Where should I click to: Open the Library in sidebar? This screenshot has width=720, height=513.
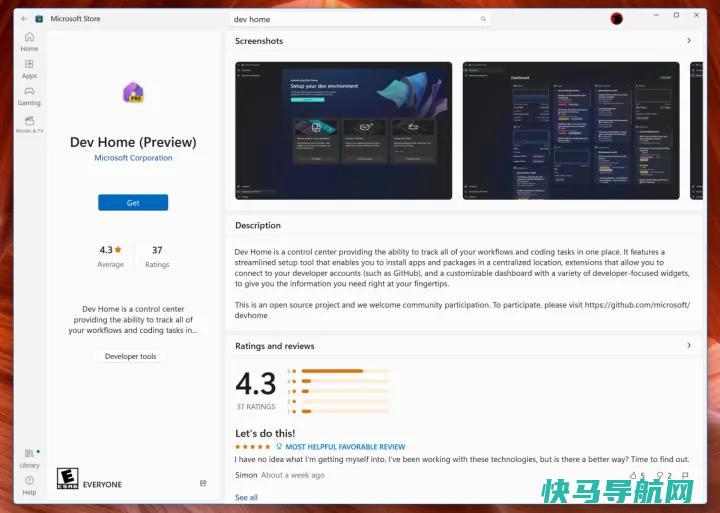(x=29, y=458)
